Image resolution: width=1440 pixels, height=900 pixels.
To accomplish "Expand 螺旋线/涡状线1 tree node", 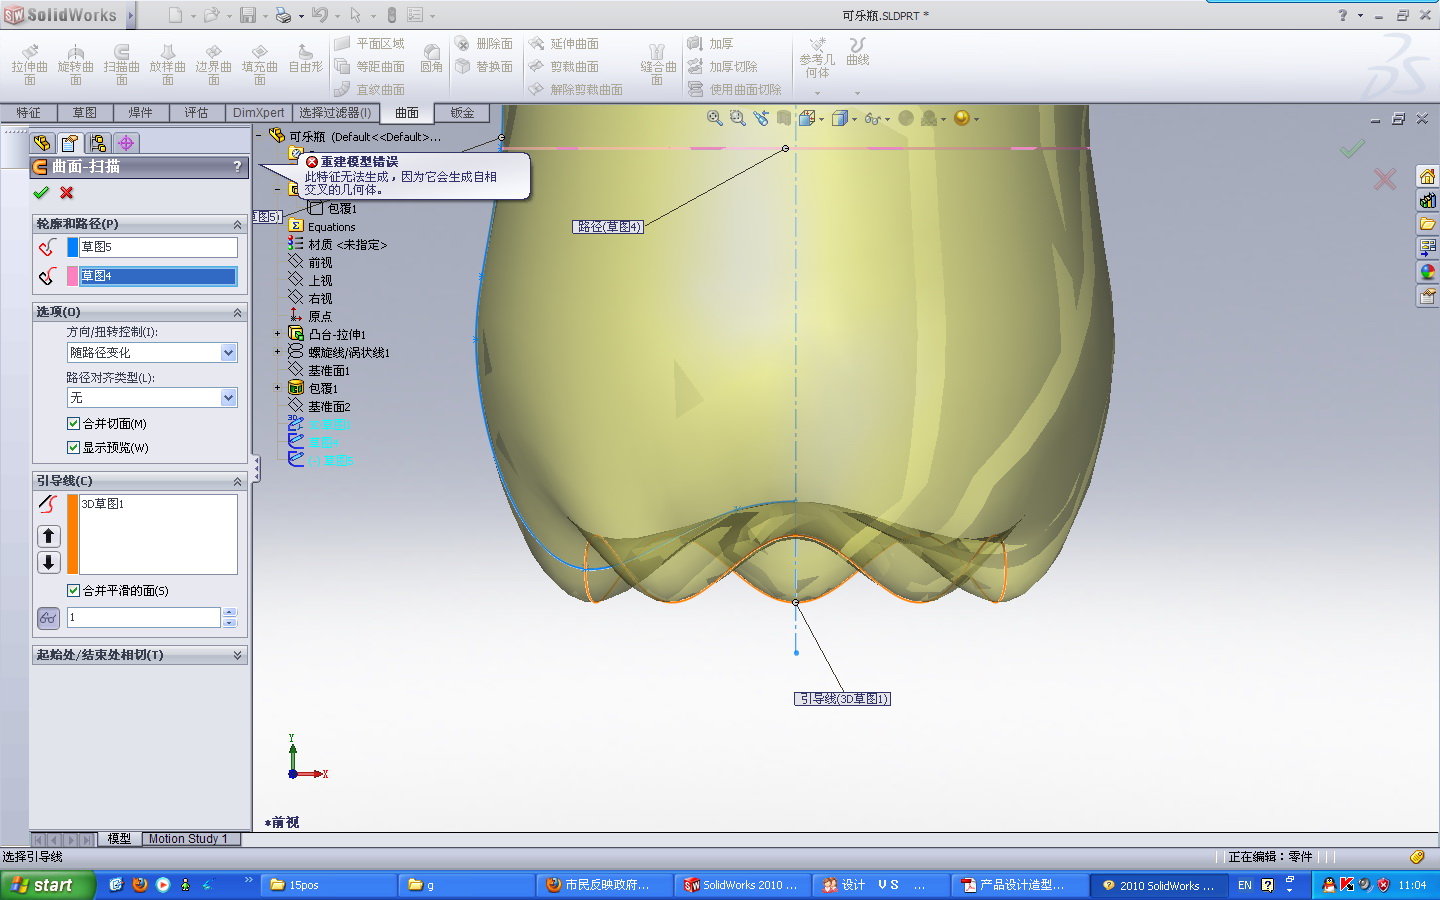I will click(278, 352).
